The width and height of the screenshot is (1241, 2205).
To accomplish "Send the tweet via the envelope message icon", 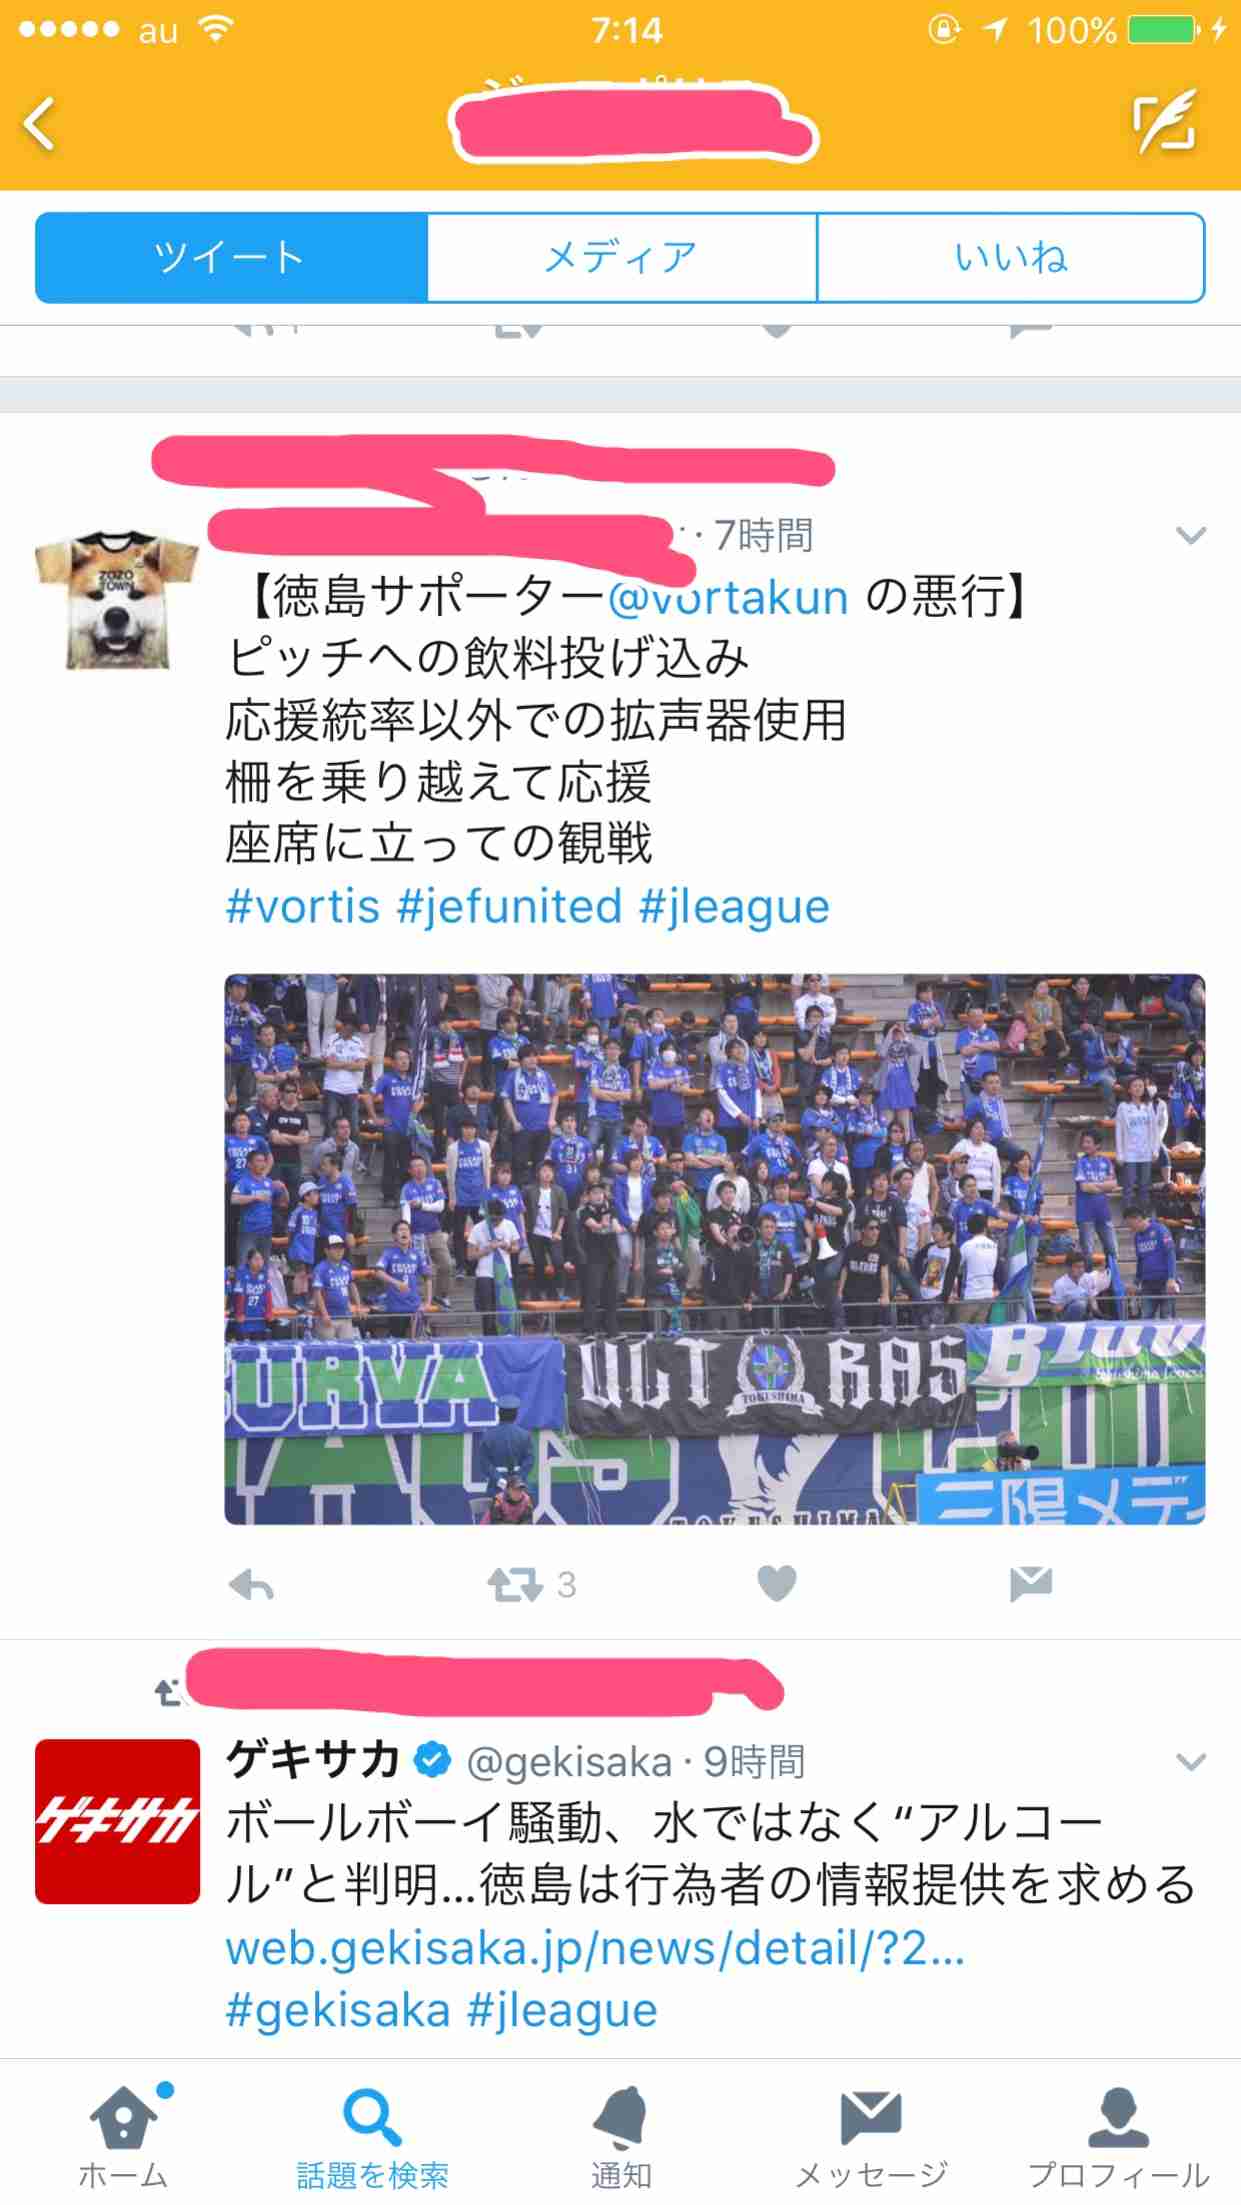I will (1030, 1584).
